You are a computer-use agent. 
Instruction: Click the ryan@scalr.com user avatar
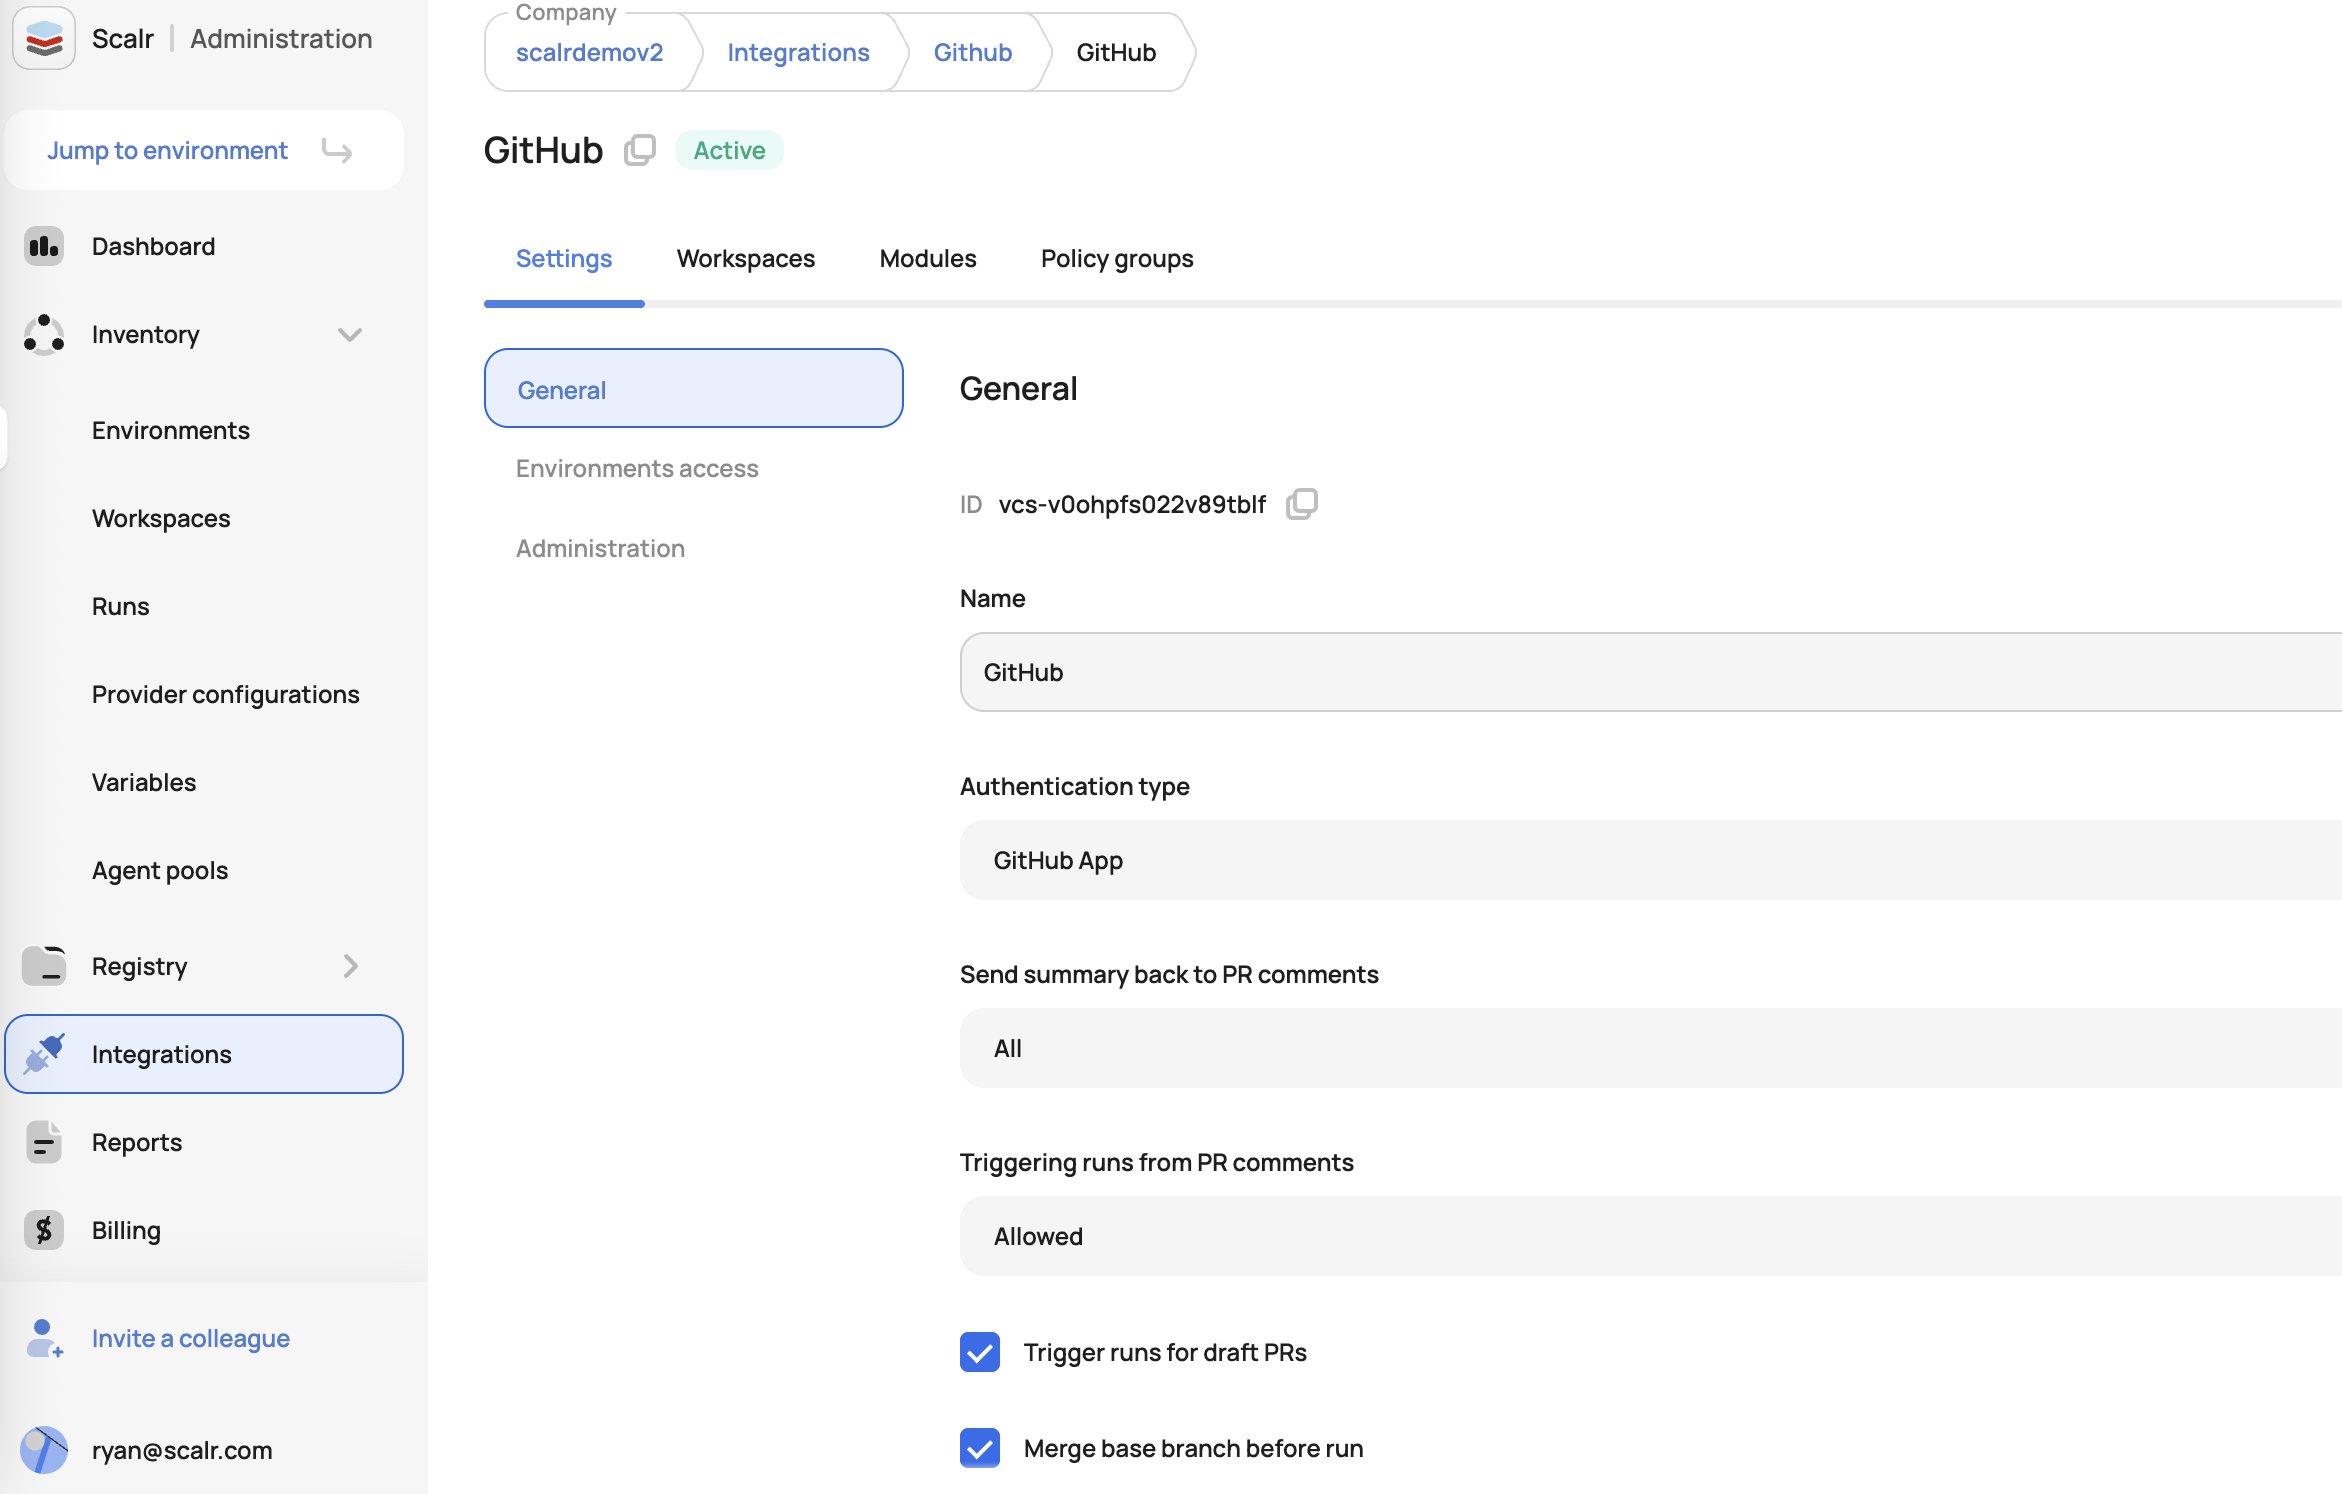point(44,1450)
